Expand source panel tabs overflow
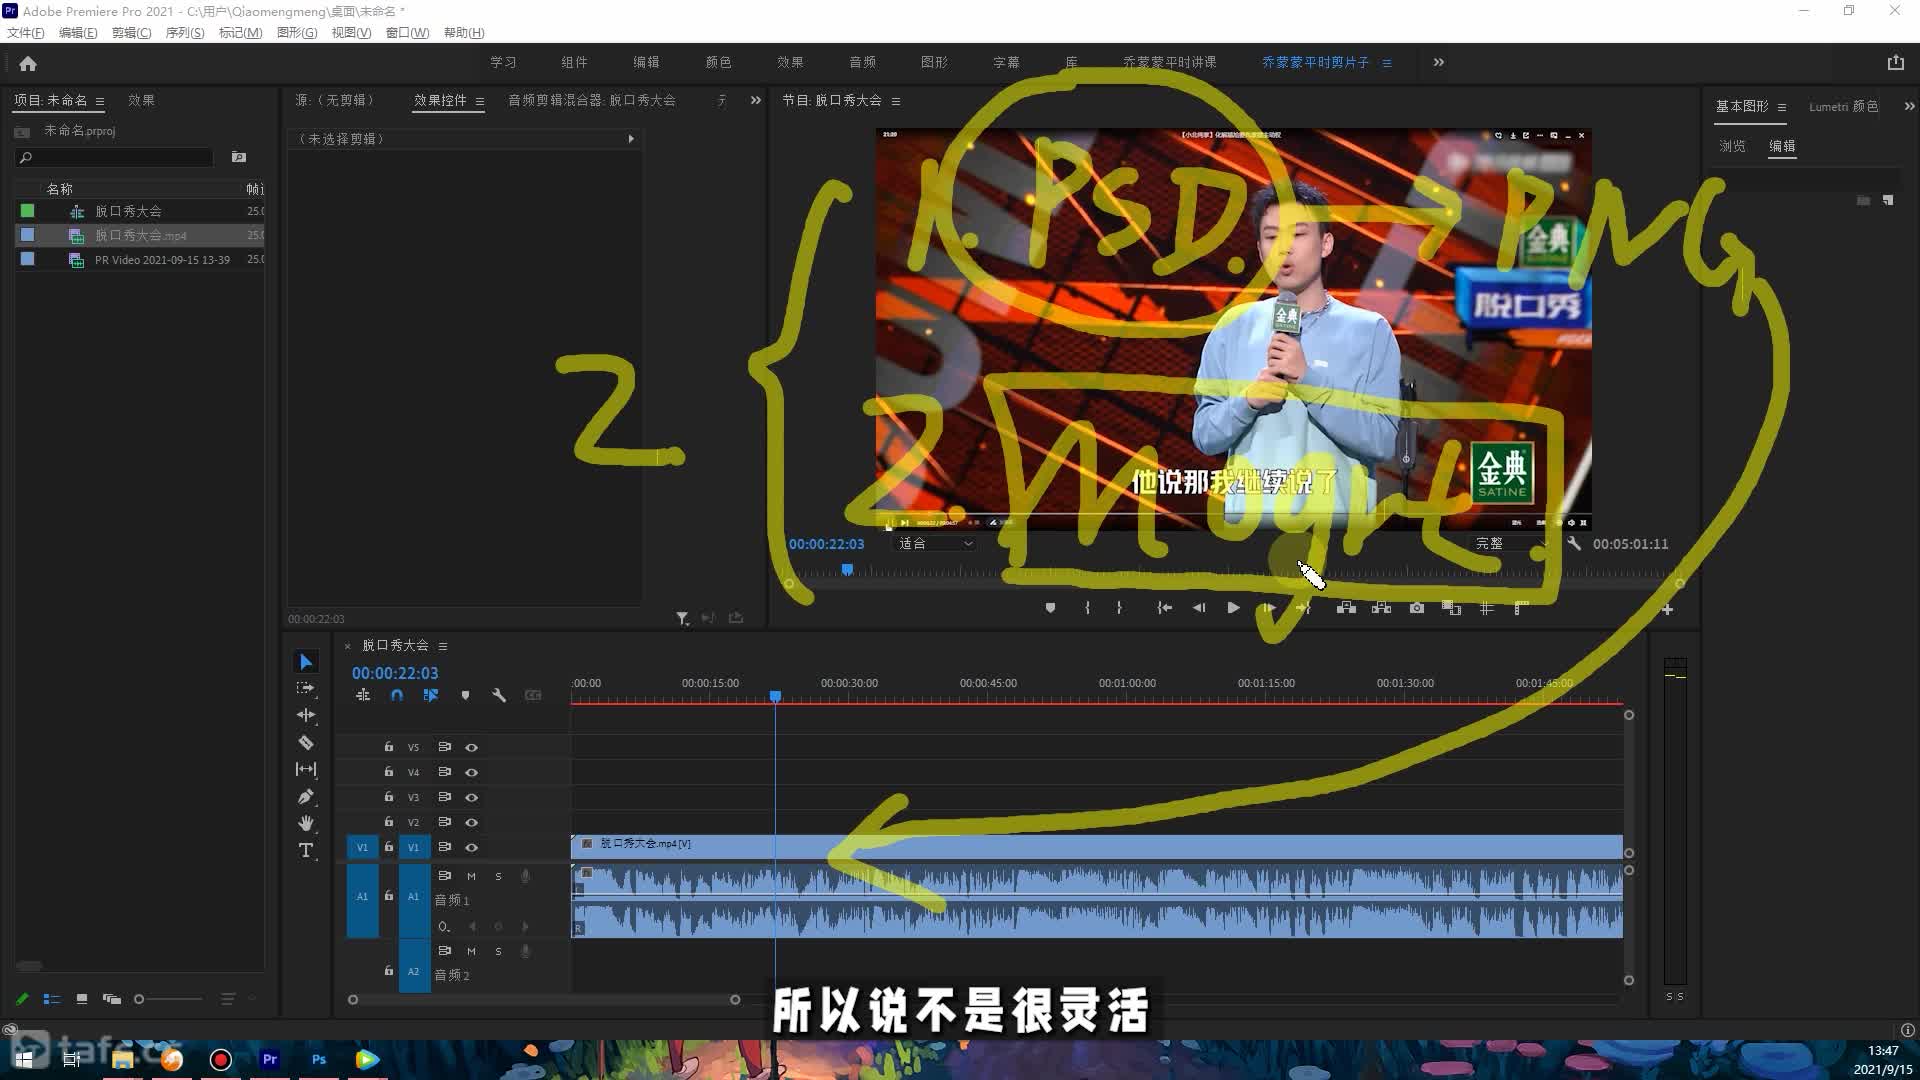The width and height of the screenshot is (1920, 1080). (755, 100)
